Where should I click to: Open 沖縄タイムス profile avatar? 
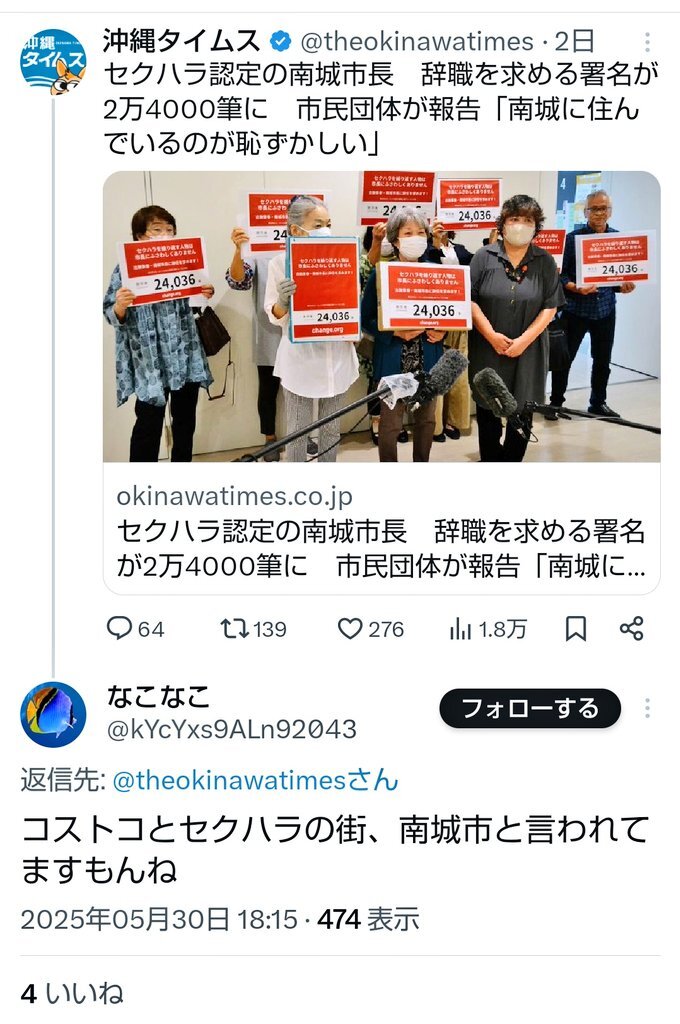pyautogui.click(x=53, y=61)
